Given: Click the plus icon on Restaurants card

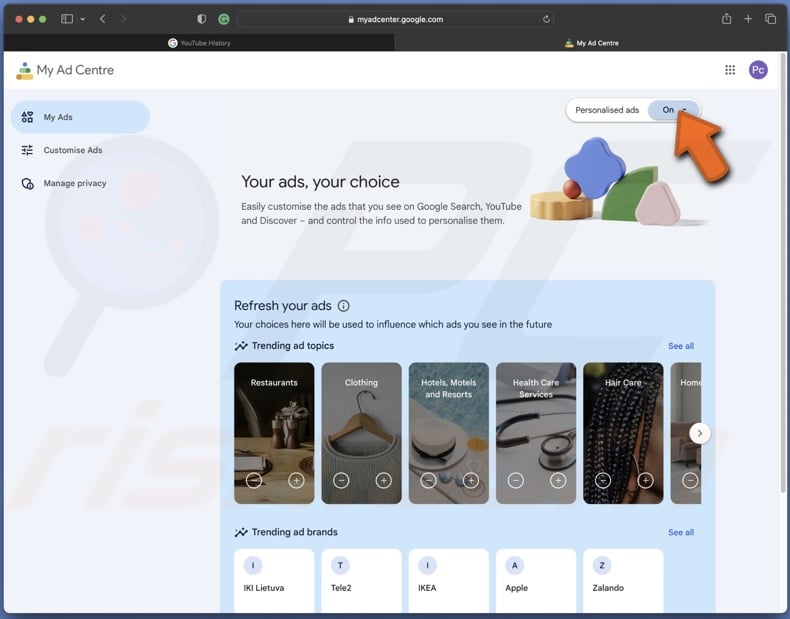Looking at the screenshot, I should [296, 481].
